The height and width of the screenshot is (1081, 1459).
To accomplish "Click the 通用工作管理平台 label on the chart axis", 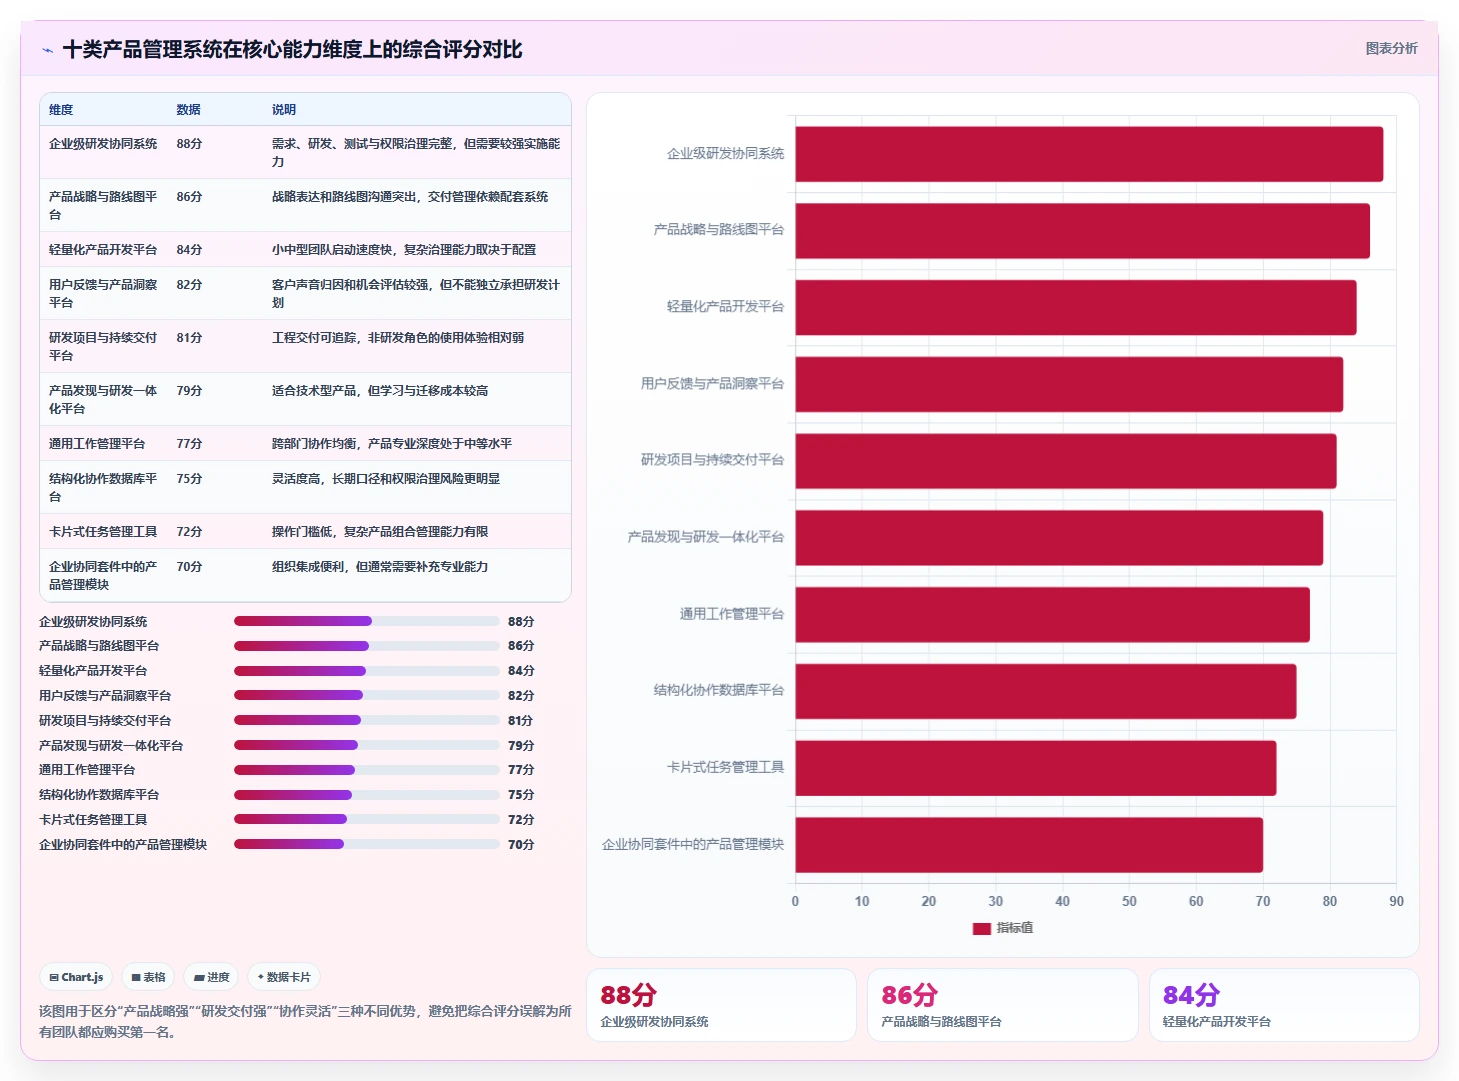I will click(732, 614).
